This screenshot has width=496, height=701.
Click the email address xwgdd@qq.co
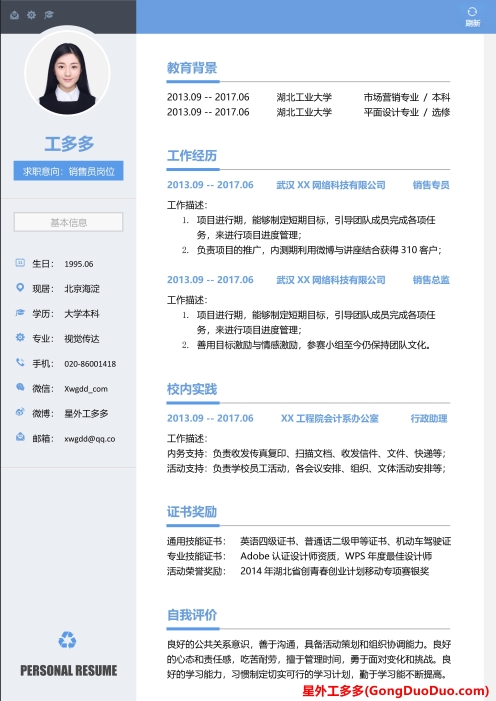90,439
